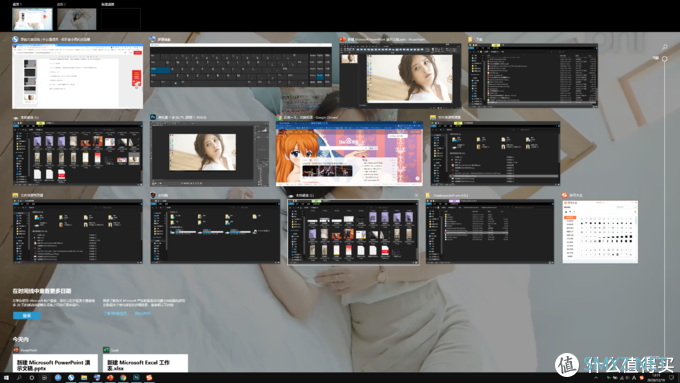Select the Downloads folder explorer window thumbnail
680x383 pixels.
[x=533, y=75]
